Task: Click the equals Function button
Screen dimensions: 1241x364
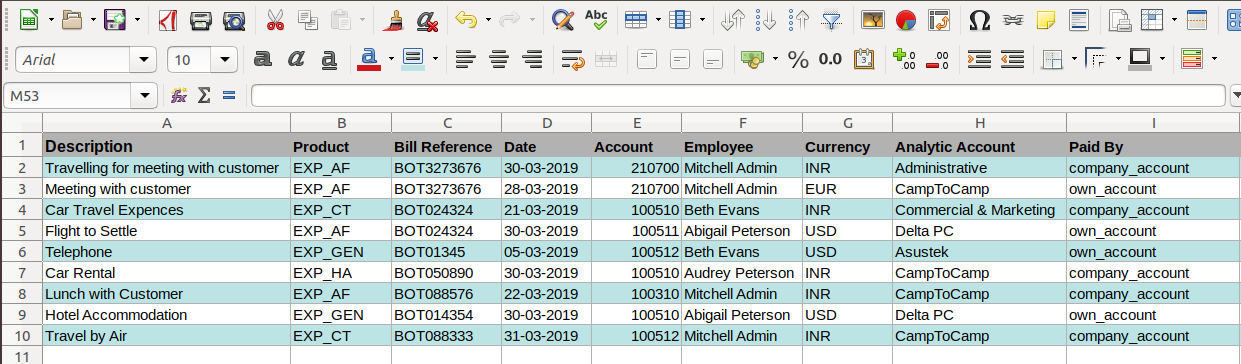Action: pos(229,95)
